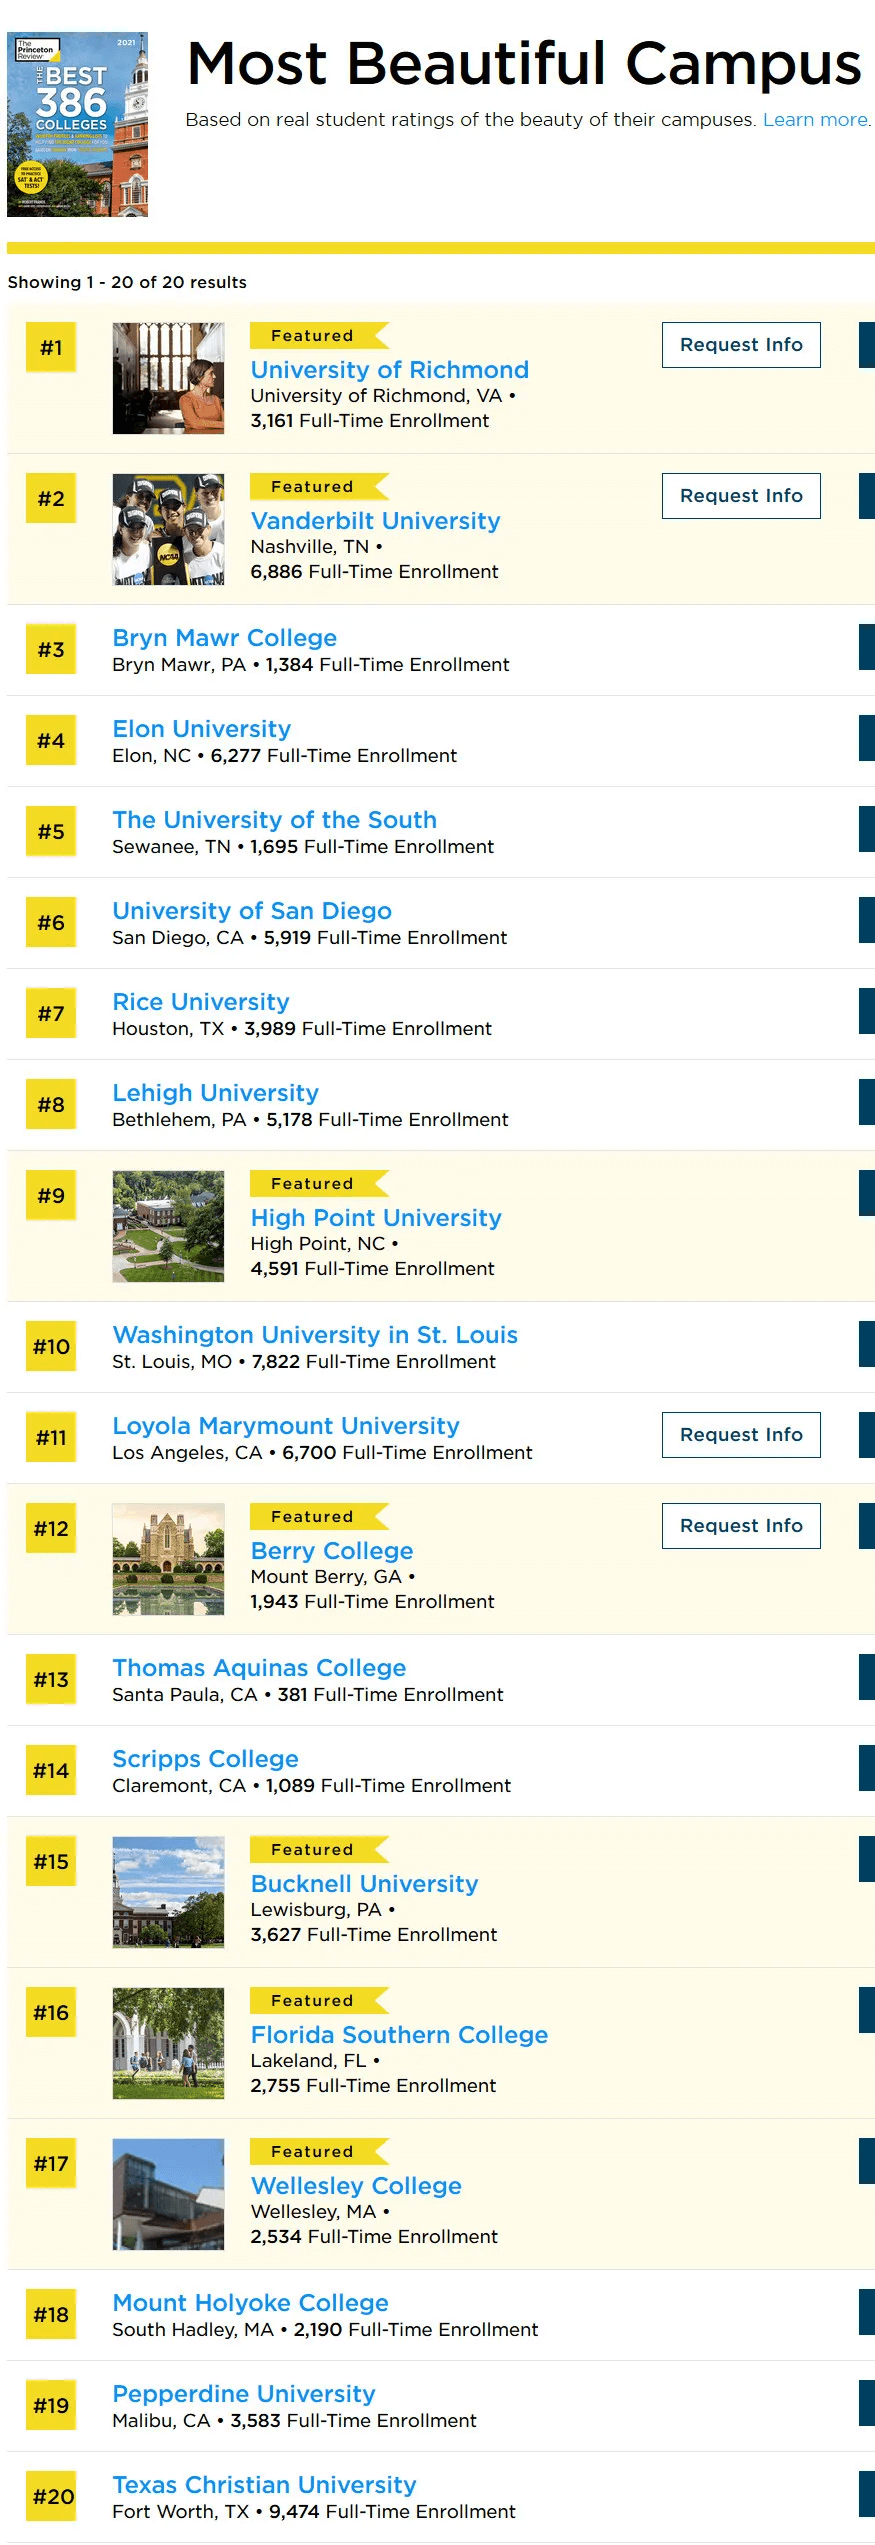The image size is (875, 2545).
Task: Open Loyola Marymount University link
Action: pos(286,1425)
